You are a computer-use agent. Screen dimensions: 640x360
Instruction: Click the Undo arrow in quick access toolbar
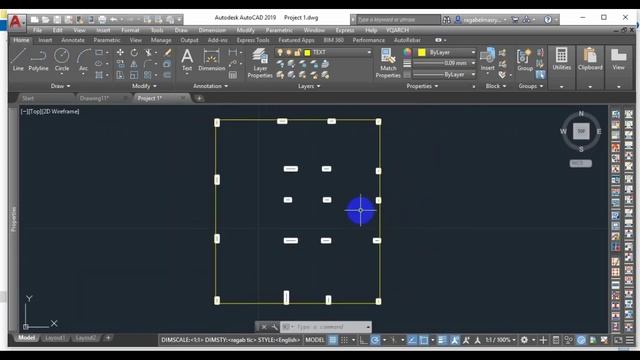click(114, 20)
